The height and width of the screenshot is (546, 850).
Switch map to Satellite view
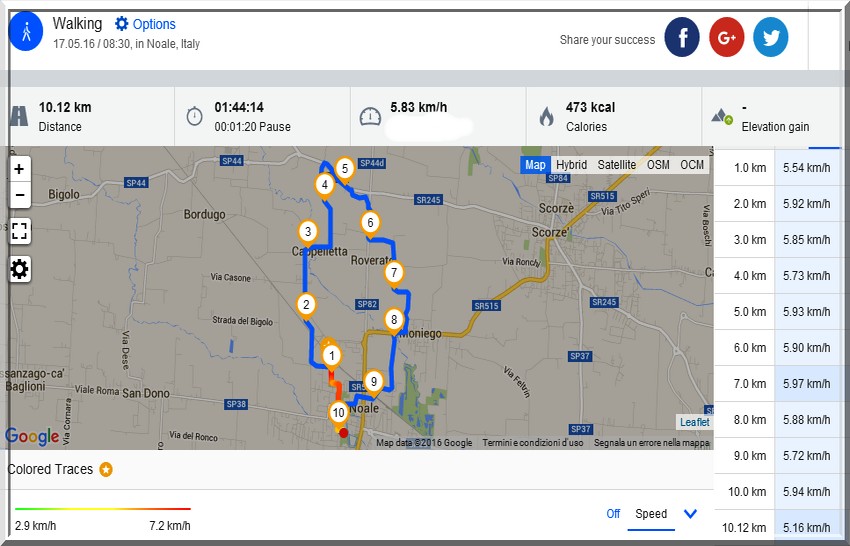pyautogui.click(x=616, y=165)
